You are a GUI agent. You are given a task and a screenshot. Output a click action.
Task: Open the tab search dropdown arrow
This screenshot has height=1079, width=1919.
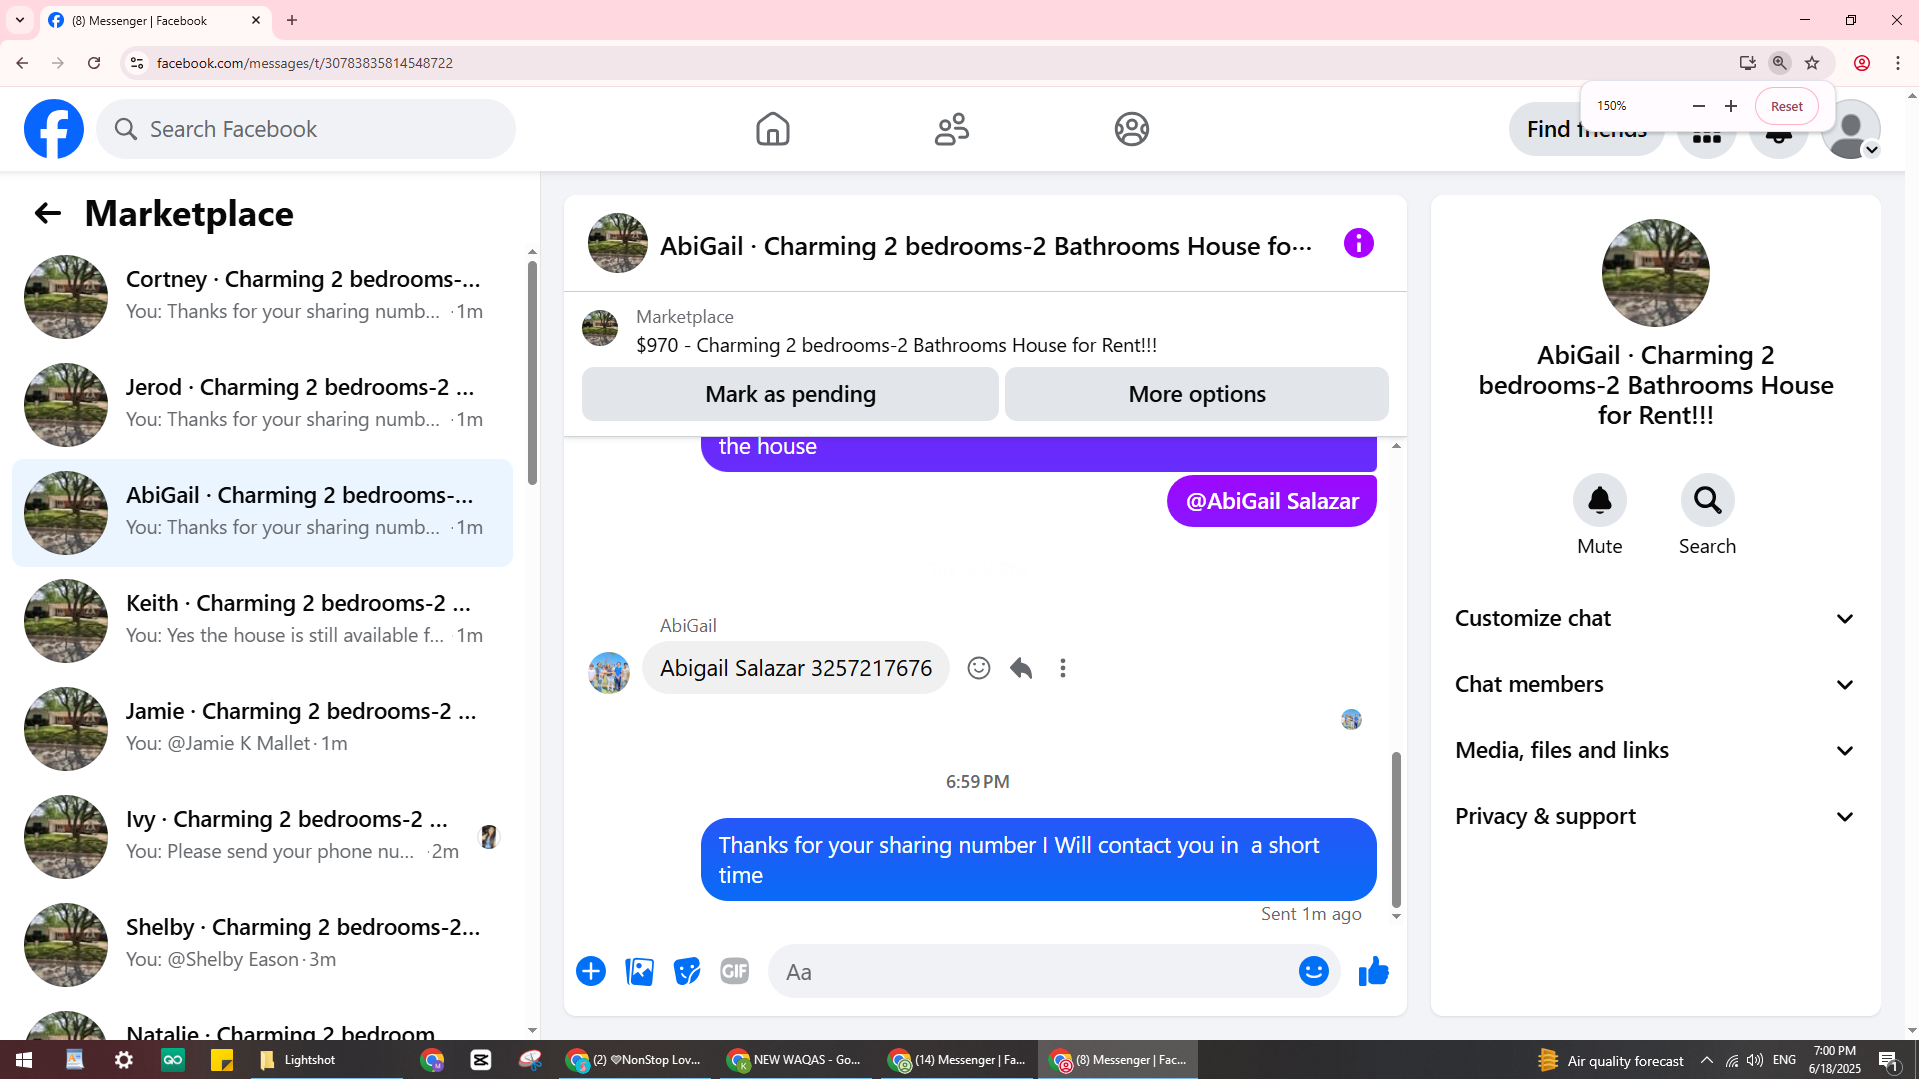point(20,20)
